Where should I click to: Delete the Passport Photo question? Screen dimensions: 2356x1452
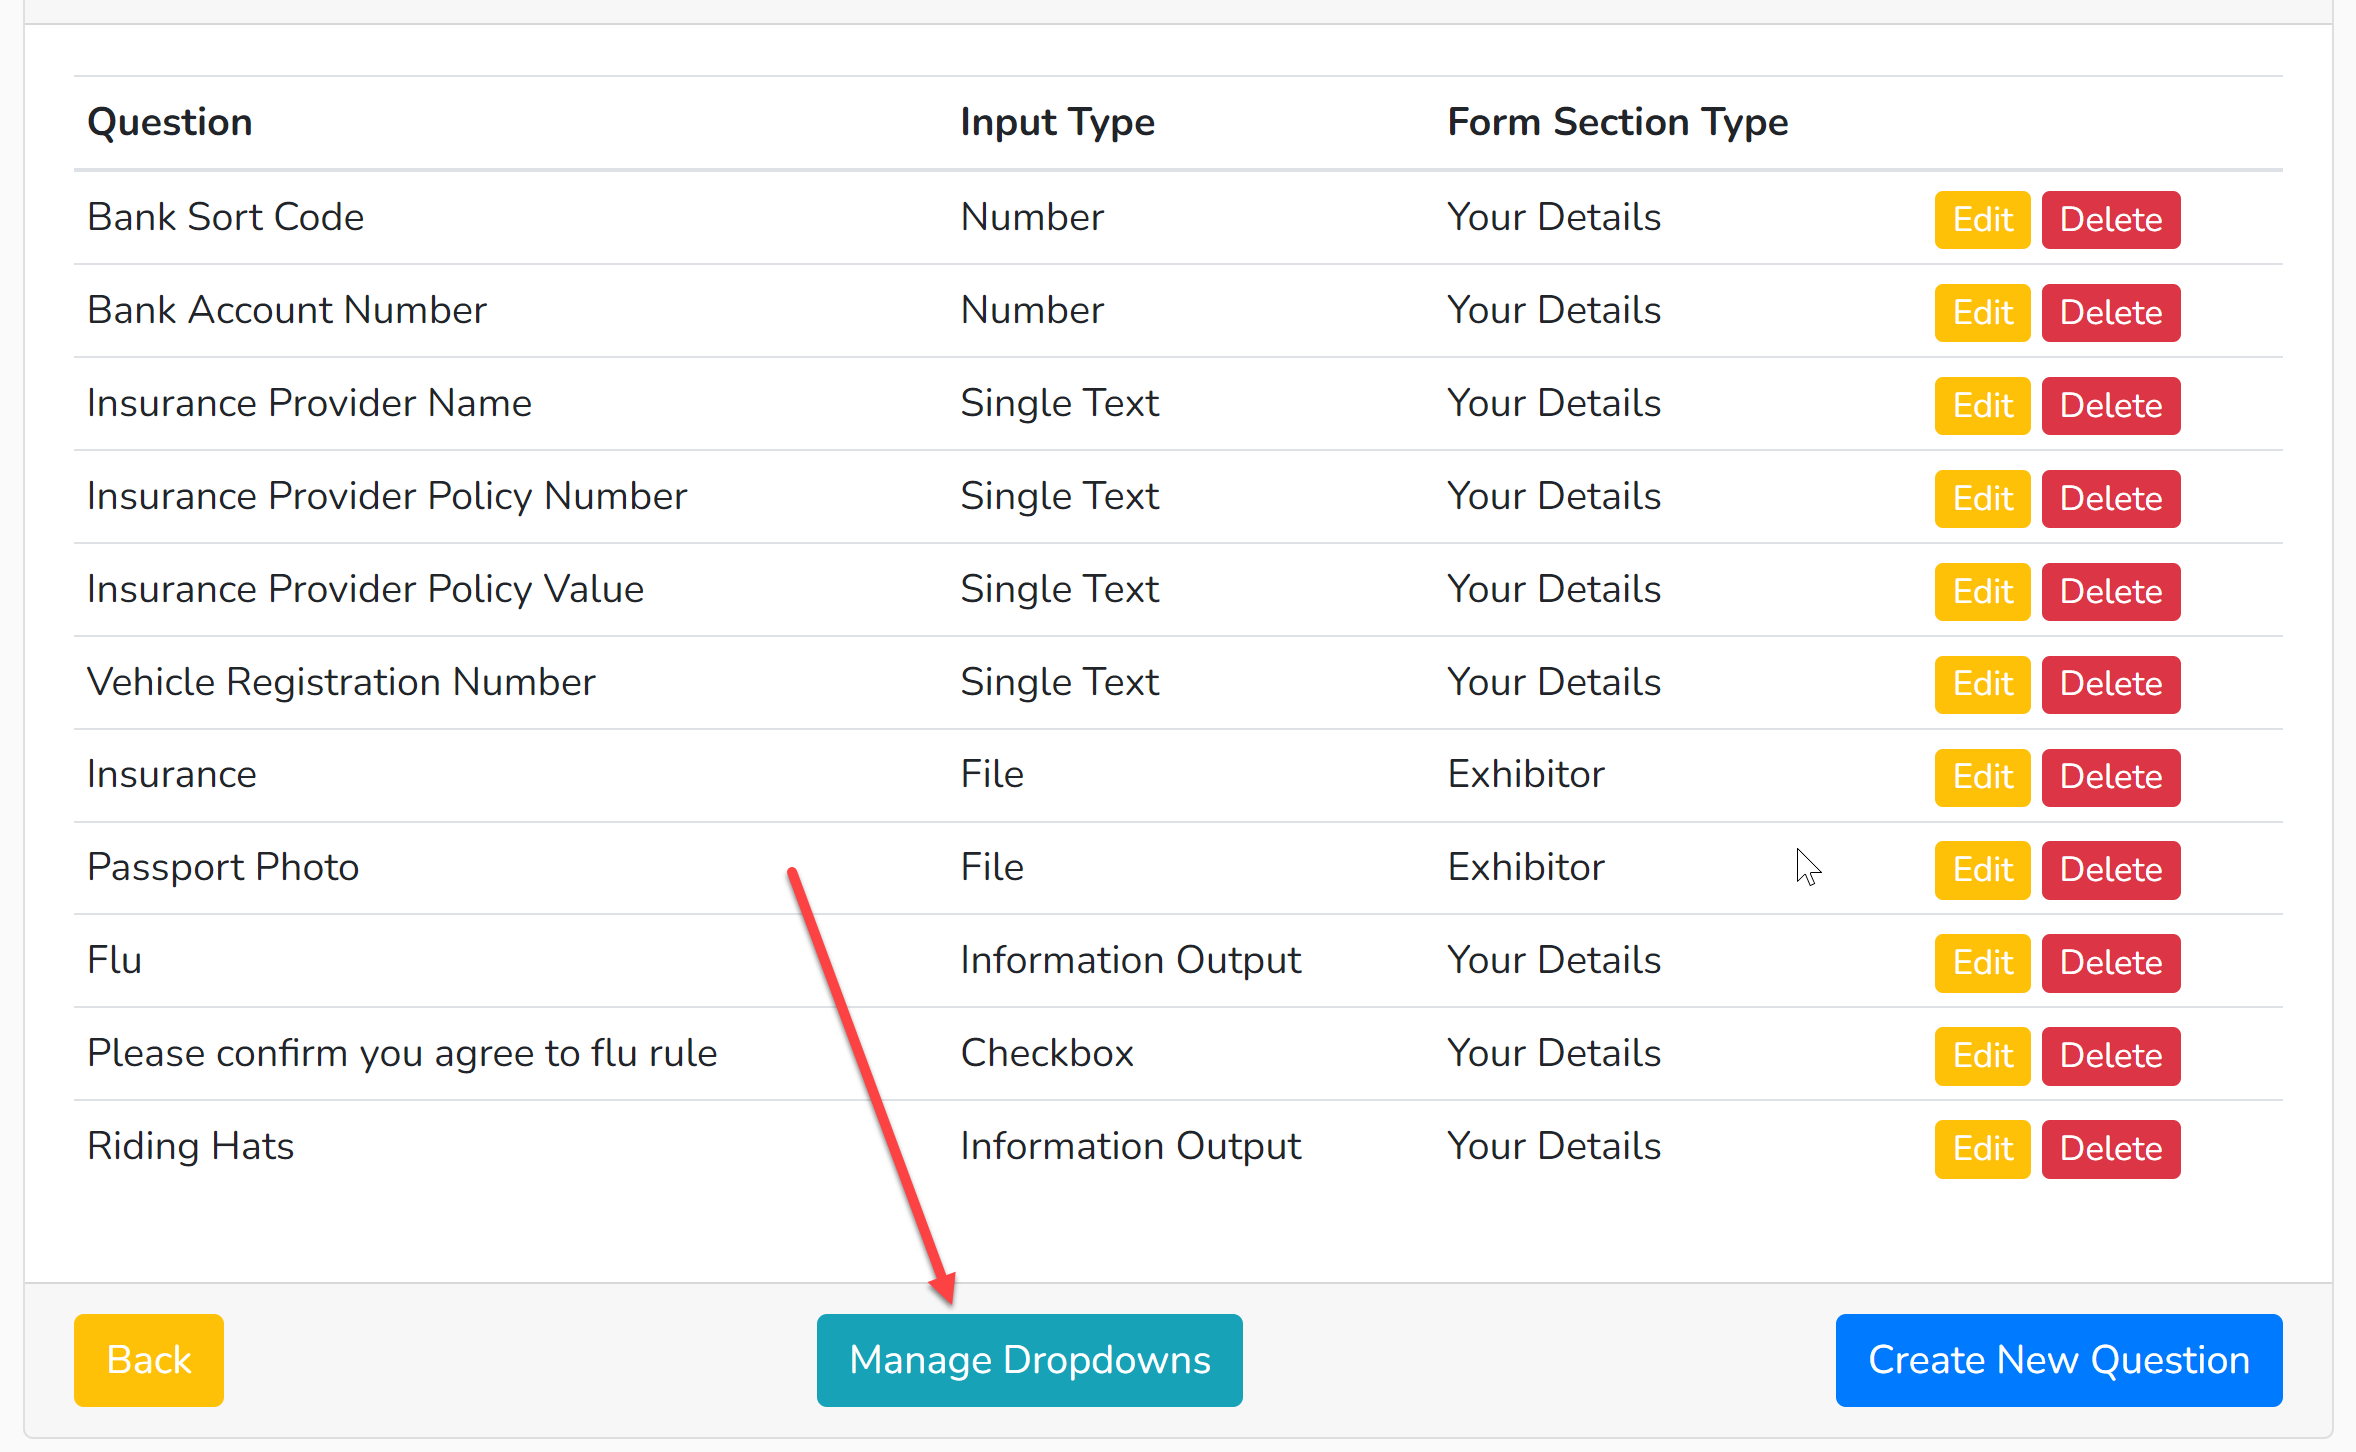(2111, 870)
